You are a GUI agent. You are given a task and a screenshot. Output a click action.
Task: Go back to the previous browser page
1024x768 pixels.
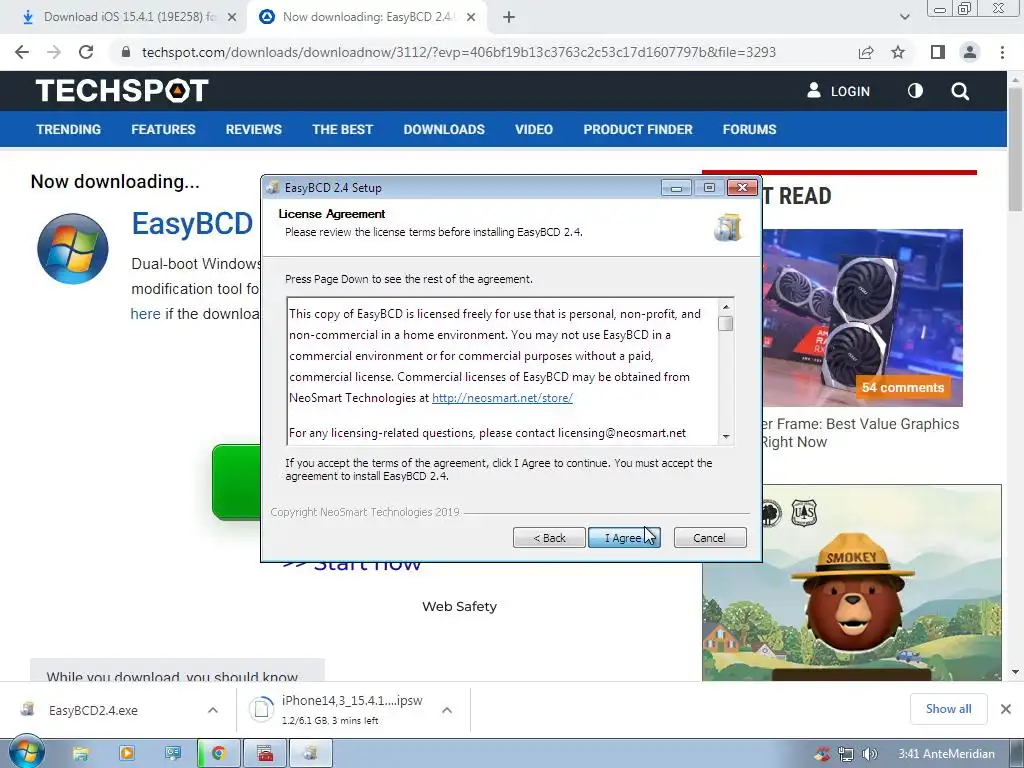tap(22, 52)
